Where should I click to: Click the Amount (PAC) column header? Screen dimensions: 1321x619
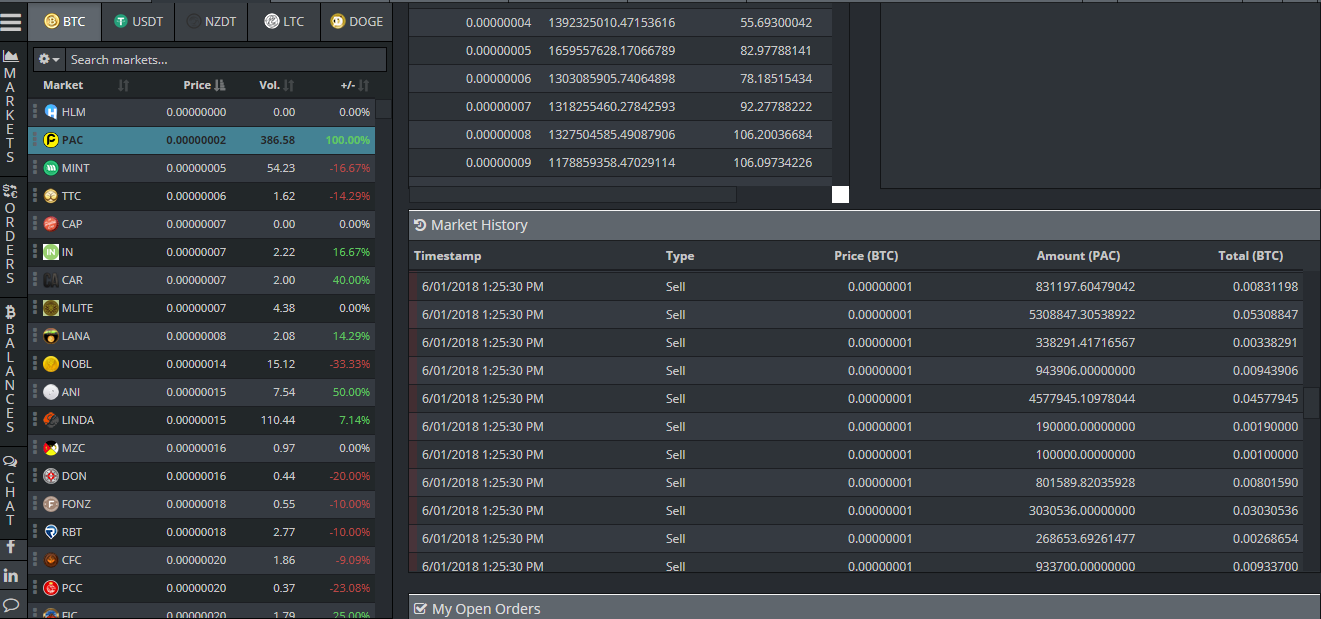[1078, 256]
